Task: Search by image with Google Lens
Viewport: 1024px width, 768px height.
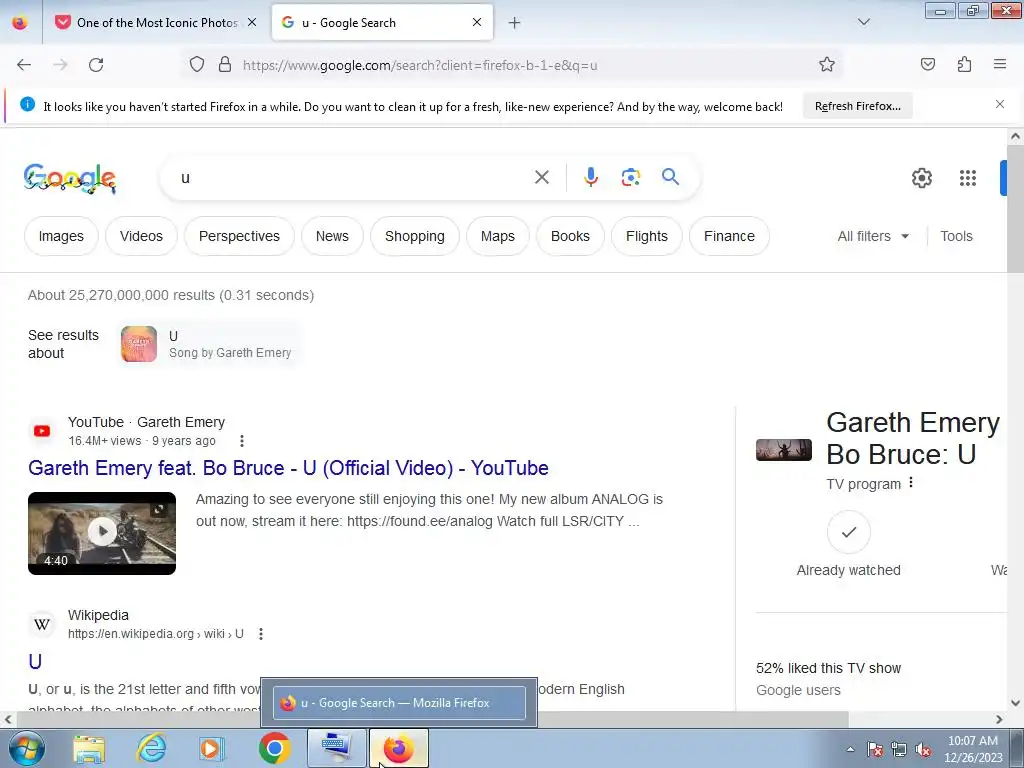Action: click(x=630, y=177)
